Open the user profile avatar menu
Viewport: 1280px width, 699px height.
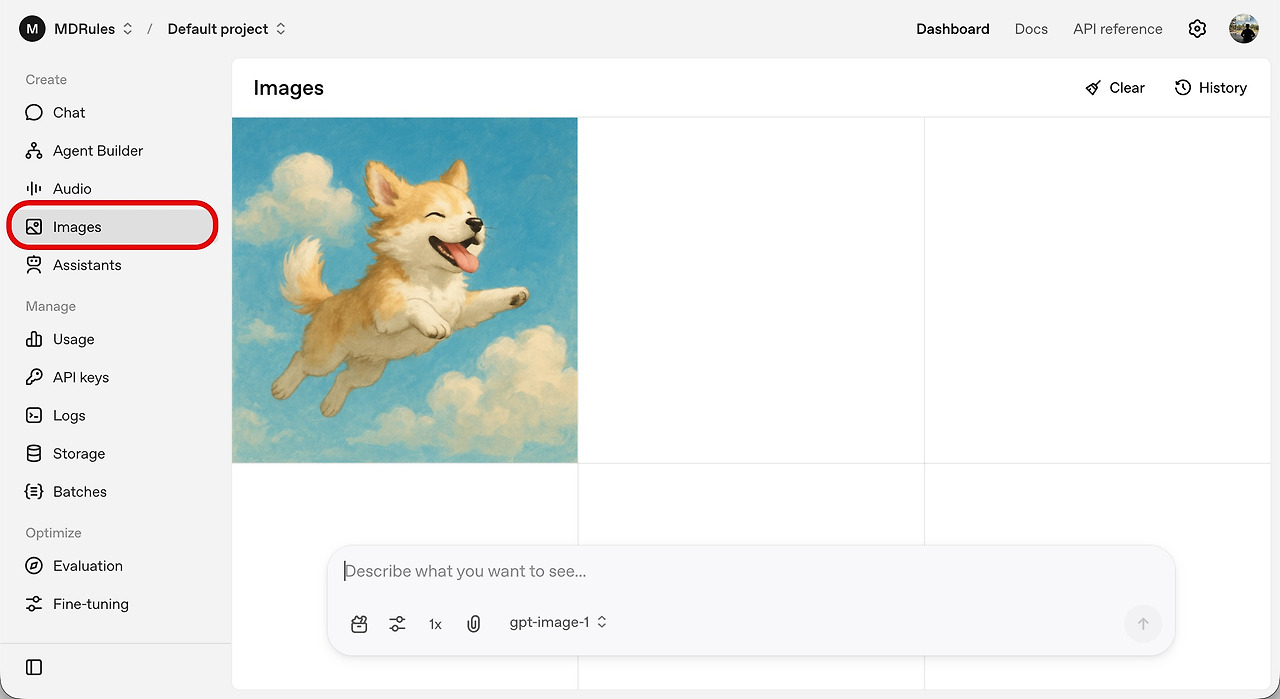point(1244,29)
